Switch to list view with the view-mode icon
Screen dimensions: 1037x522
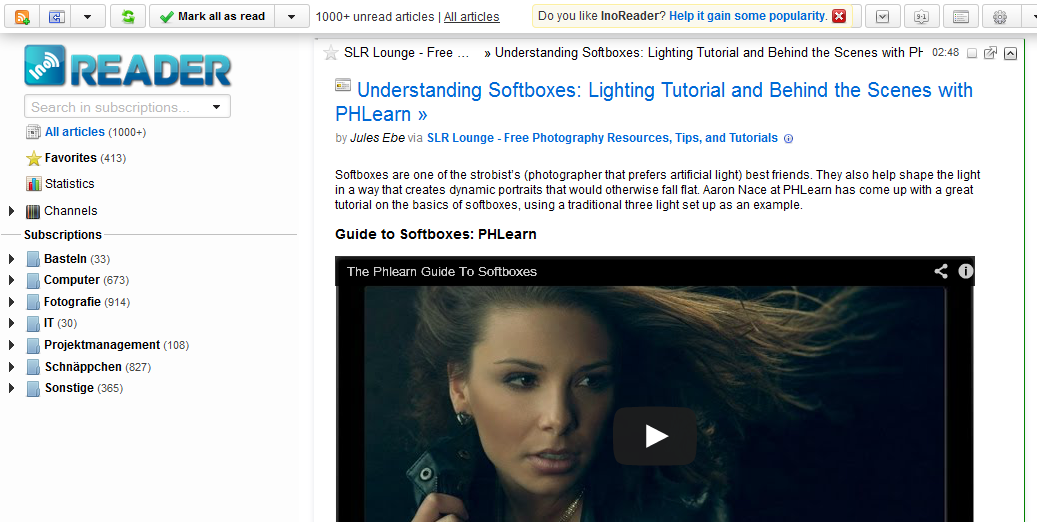[x=961, y=17]
